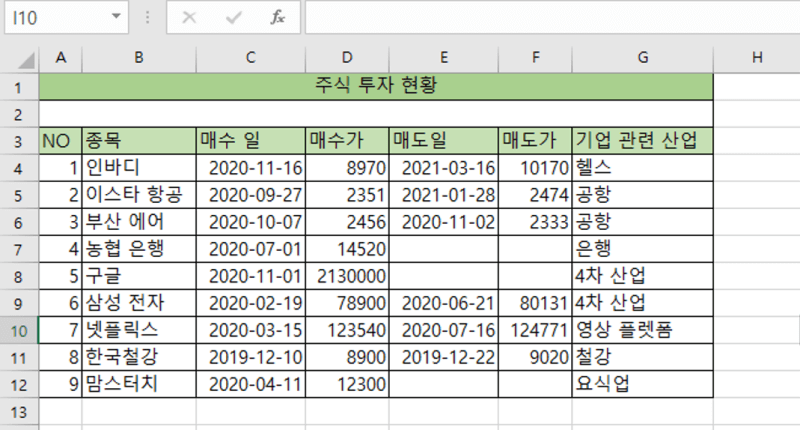Click sell date '2021-01-28'
800x430 pixels.
(x=444, y=195)
